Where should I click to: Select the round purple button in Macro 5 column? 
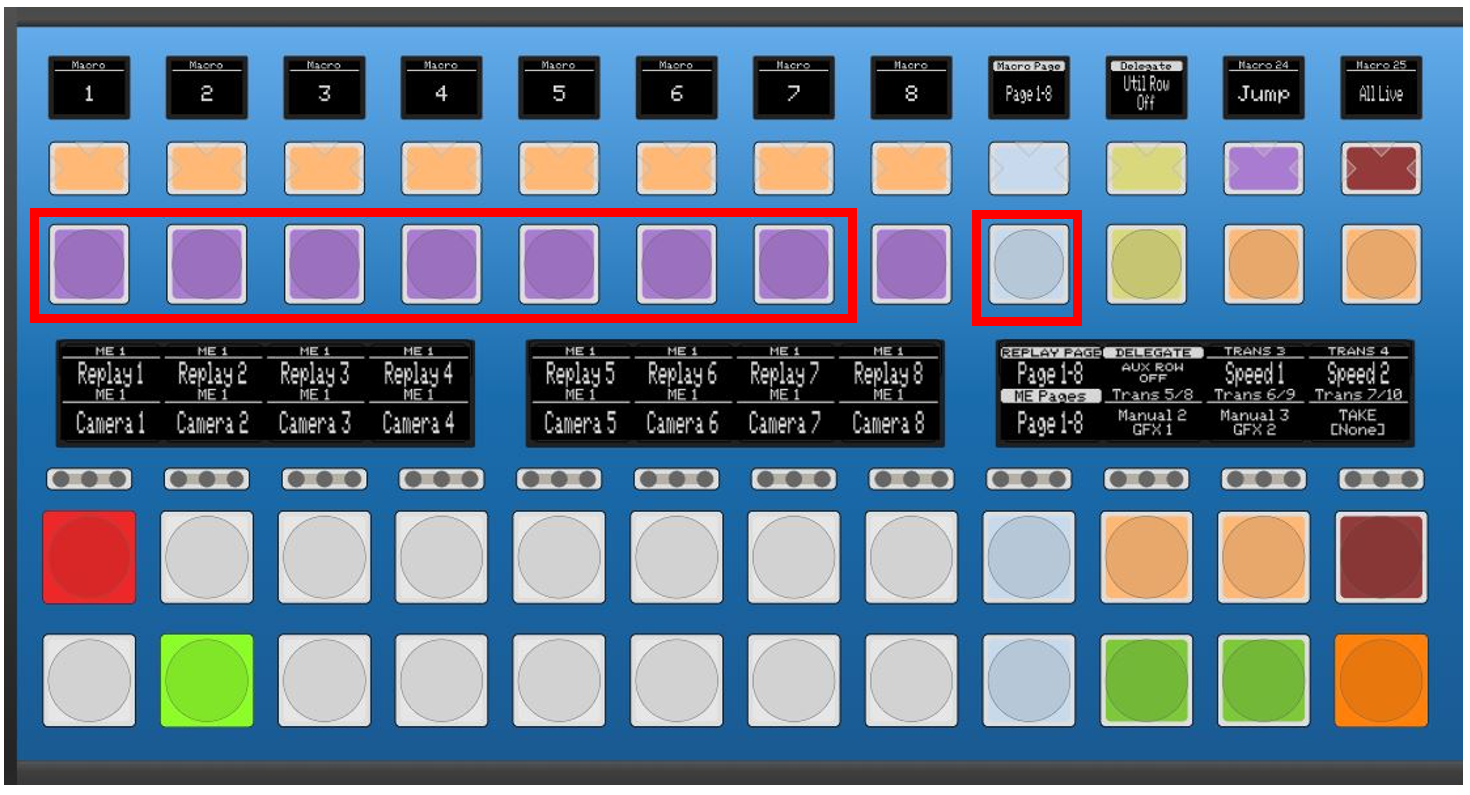point(558,264)
